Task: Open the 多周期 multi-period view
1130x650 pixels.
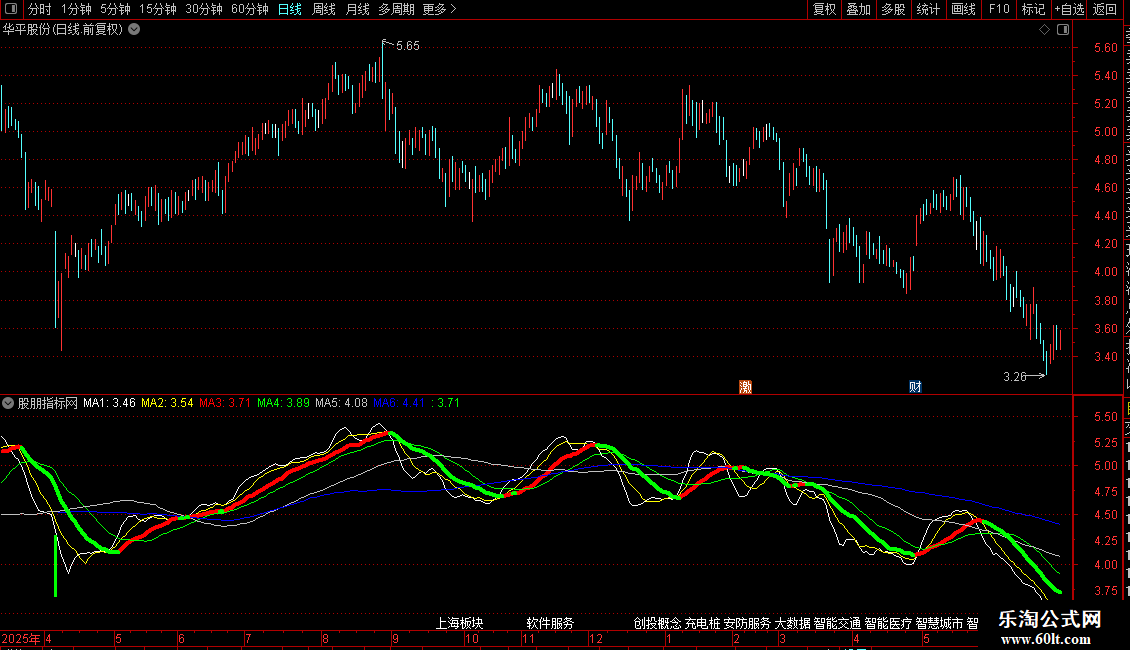Action: pyautogui.click(x=396, y=9)
